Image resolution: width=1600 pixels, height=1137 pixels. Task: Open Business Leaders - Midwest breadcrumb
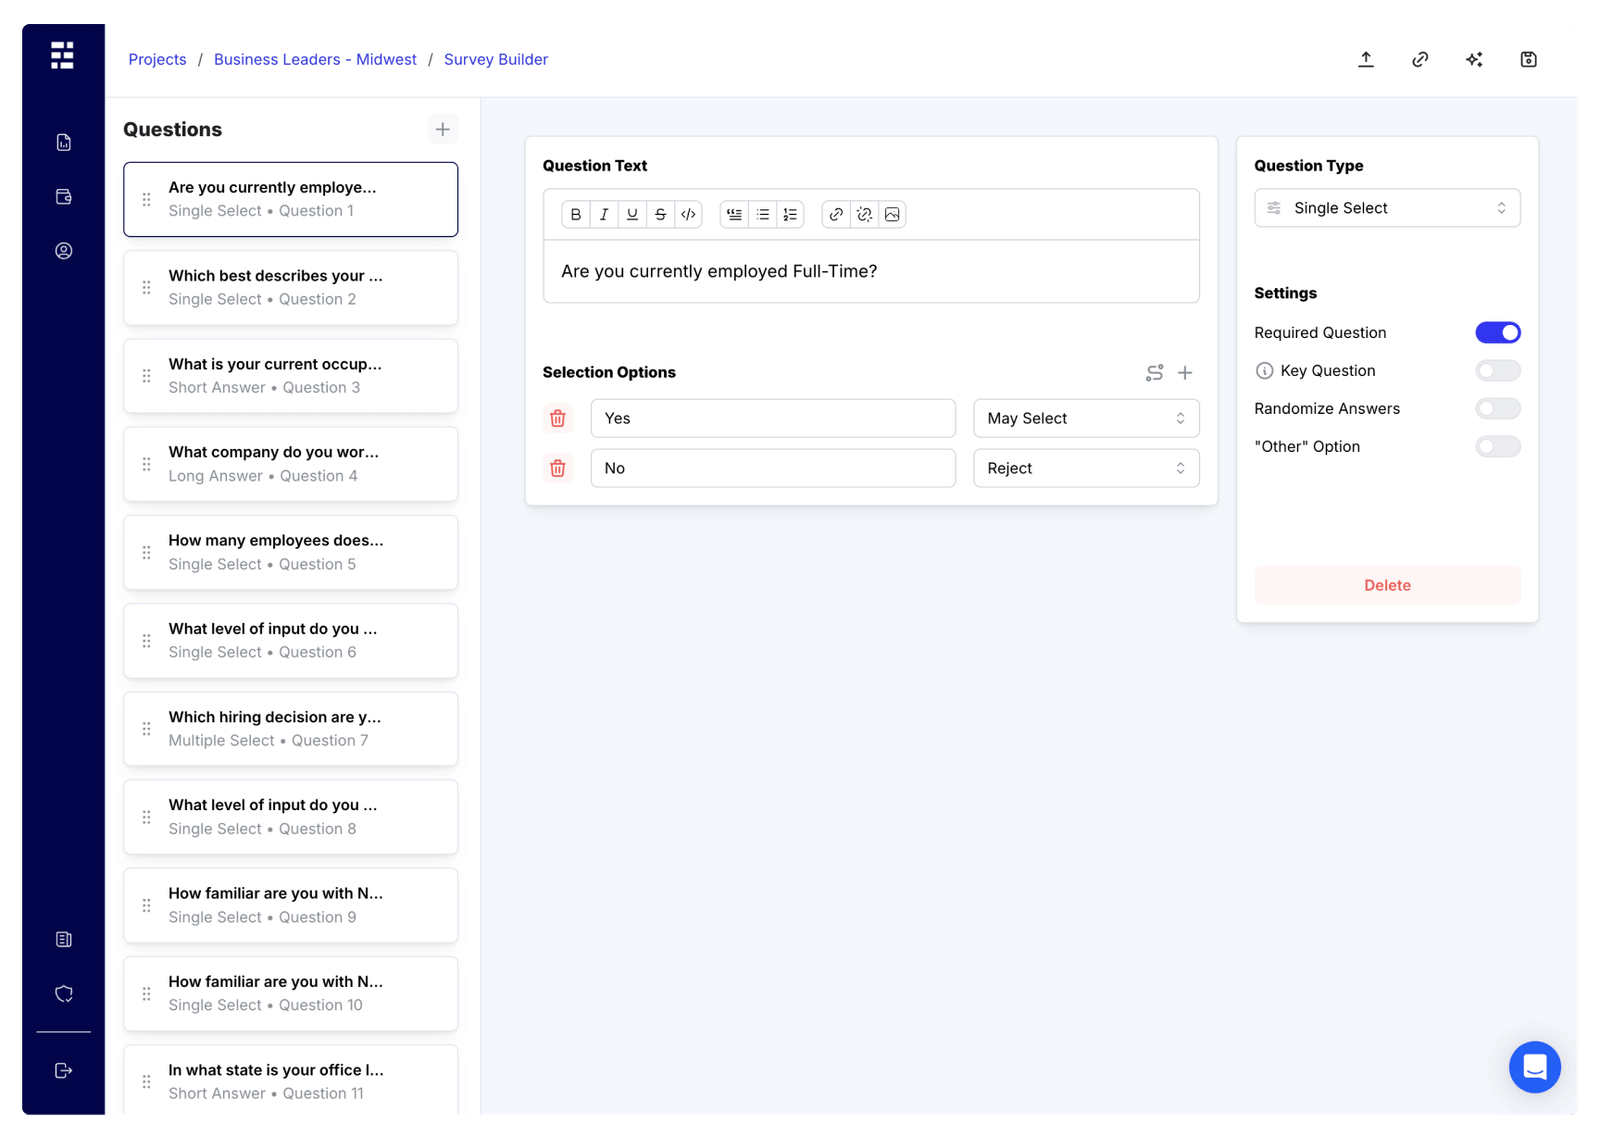[x=315, y=59]
